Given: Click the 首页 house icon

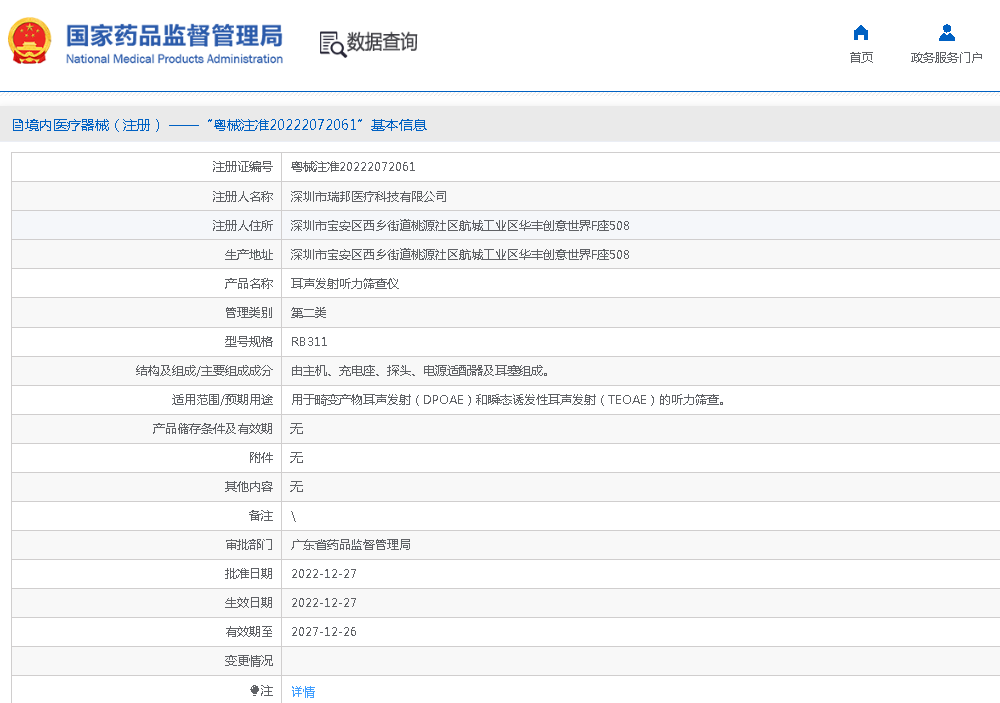Looking at the screenshot, I should coord(860,33).
